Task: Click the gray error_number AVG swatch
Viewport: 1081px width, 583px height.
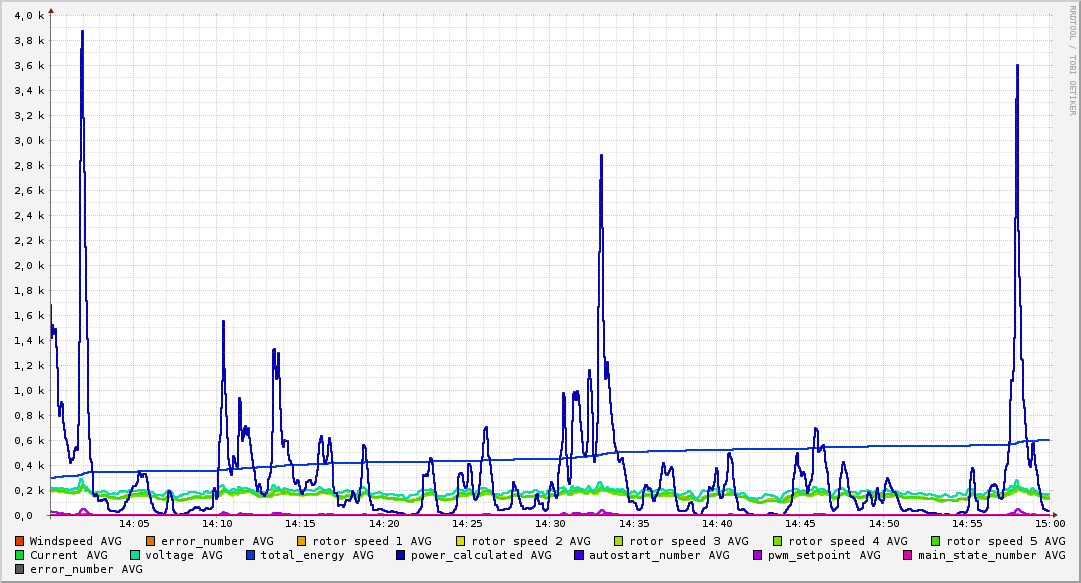Action: click(19, 569)
